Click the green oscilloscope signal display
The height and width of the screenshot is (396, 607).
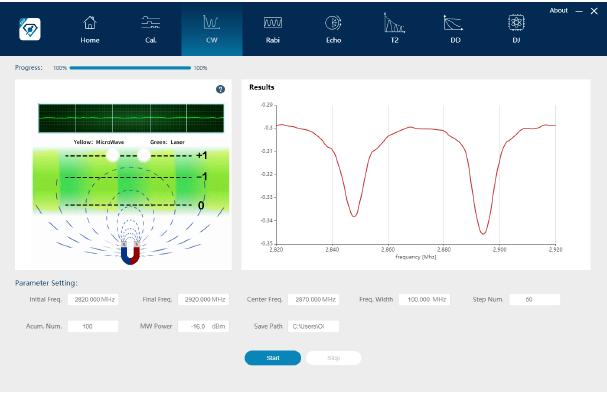[131, 118]
